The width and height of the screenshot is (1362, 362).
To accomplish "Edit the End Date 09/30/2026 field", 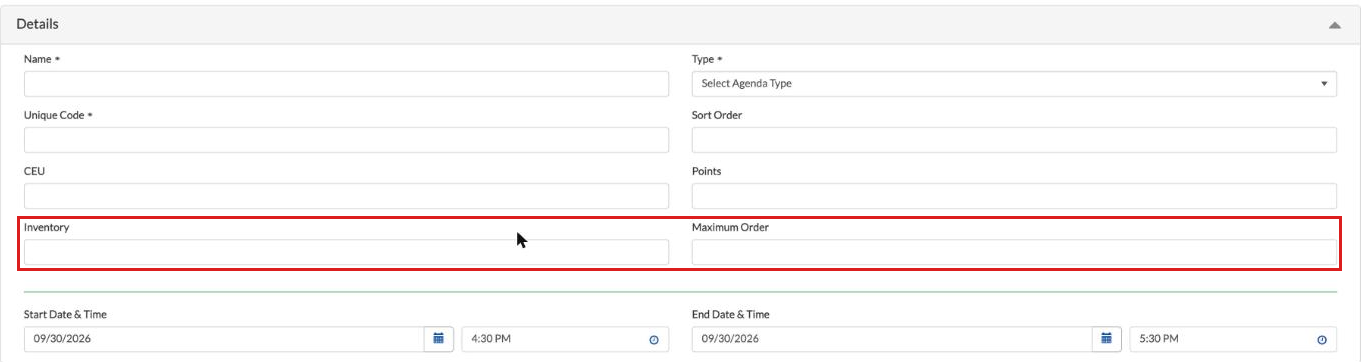I will click(892, 339).
